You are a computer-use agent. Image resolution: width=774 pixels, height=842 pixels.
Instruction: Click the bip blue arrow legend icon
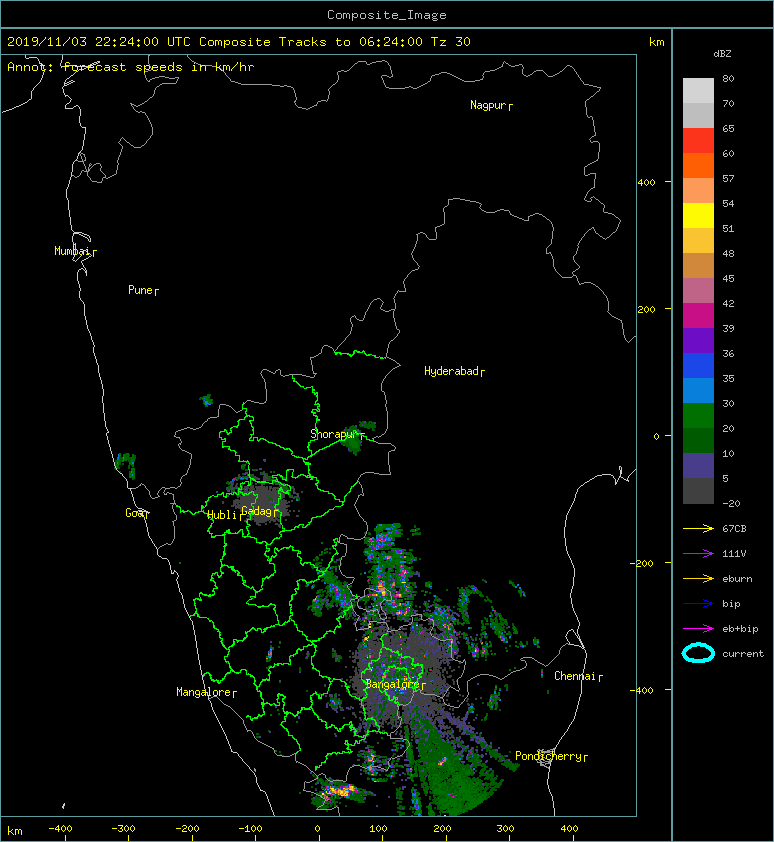[x=698, y=604]
